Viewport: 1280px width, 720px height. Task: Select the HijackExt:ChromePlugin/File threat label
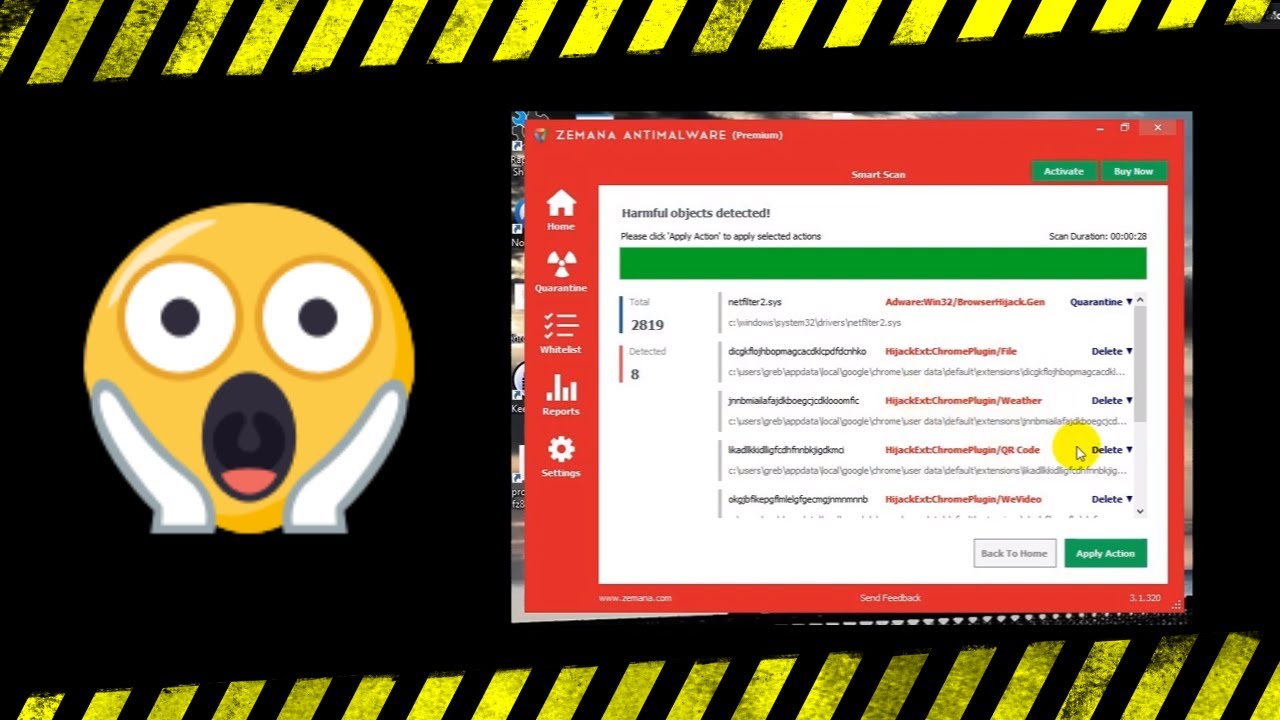tap(951, 351)
